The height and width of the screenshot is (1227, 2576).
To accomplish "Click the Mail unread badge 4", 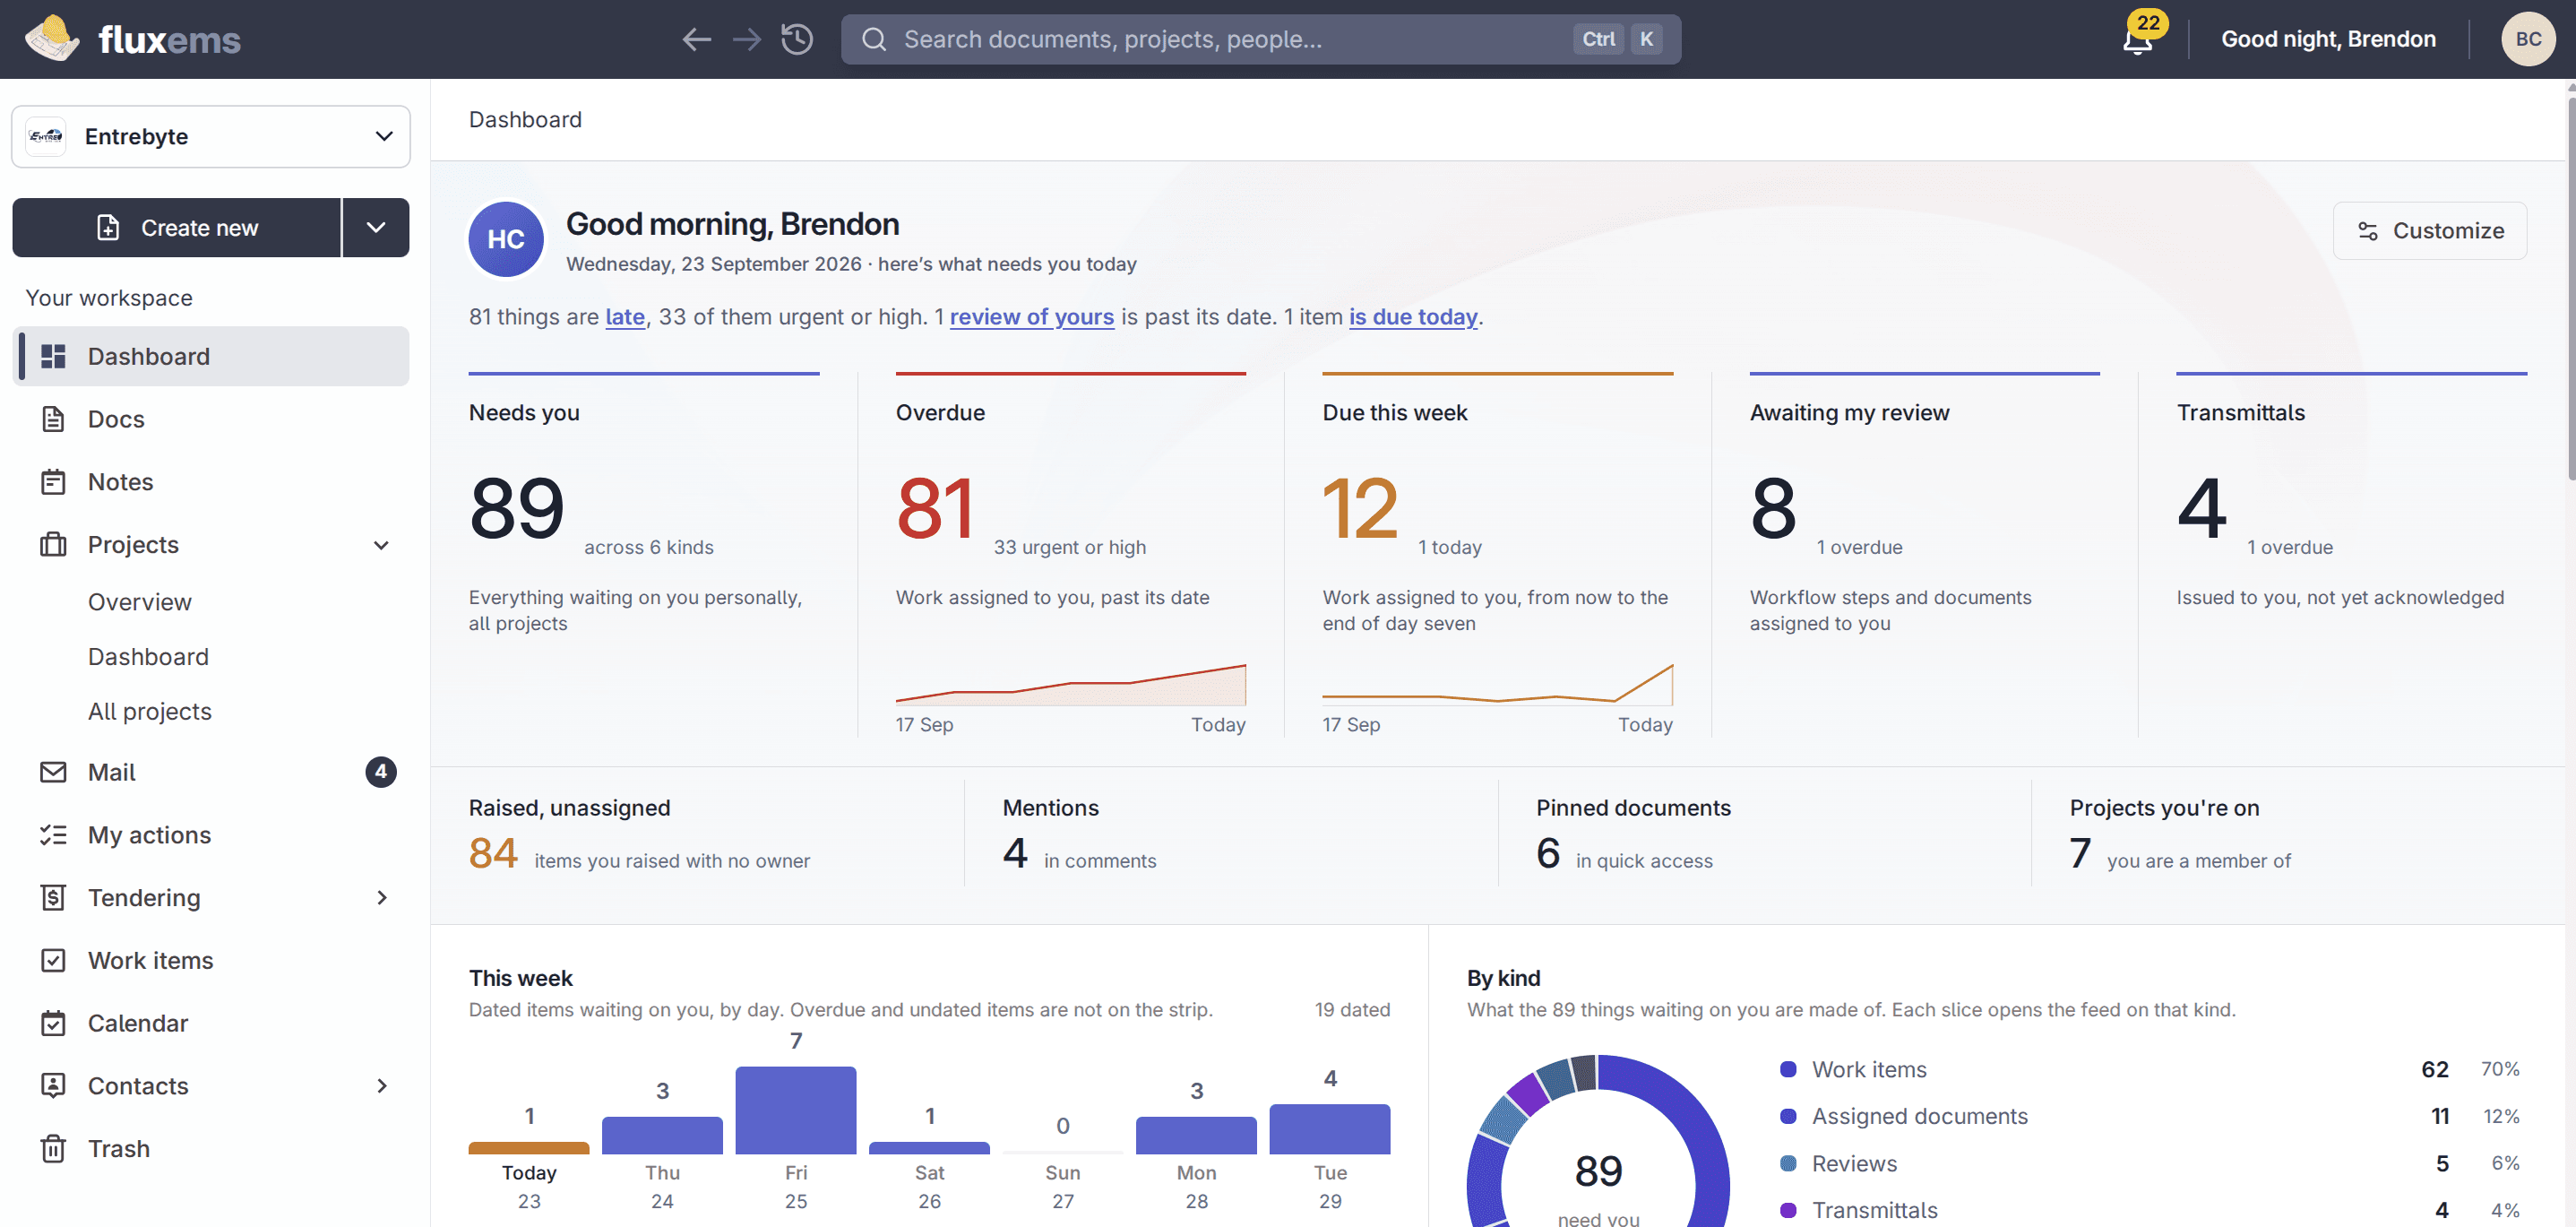I will click(x=381, y=772).
